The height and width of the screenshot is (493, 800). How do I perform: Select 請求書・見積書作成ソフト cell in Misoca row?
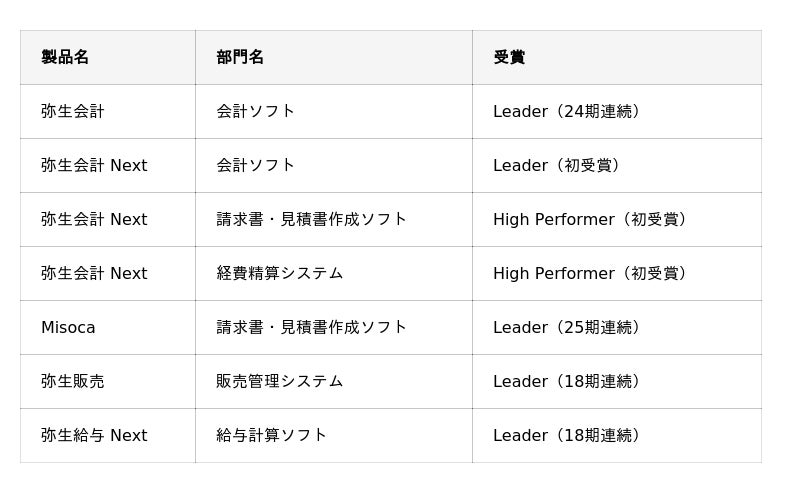[x=334, y=328]
